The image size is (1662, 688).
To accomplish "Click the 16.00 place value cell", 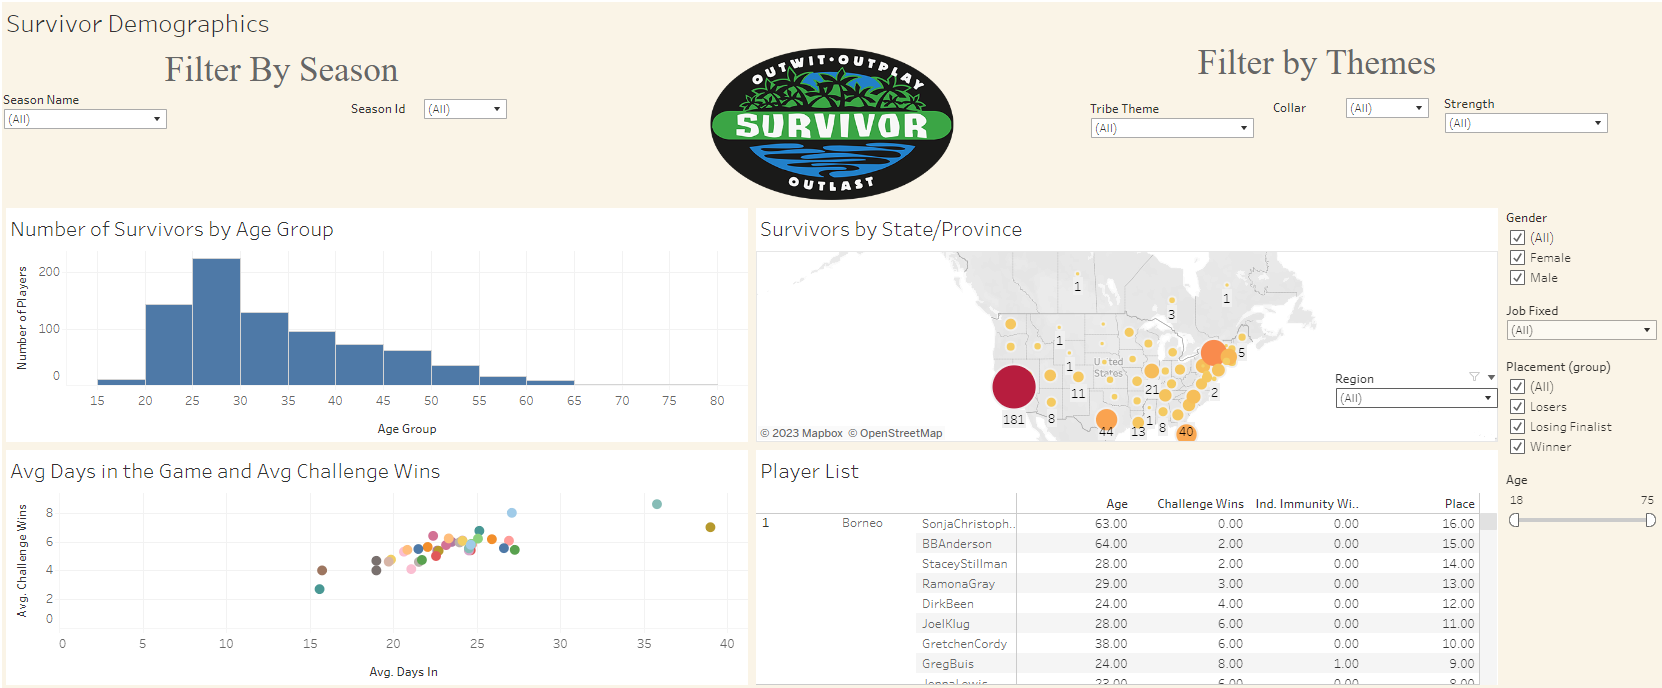I will (1458, 524).
